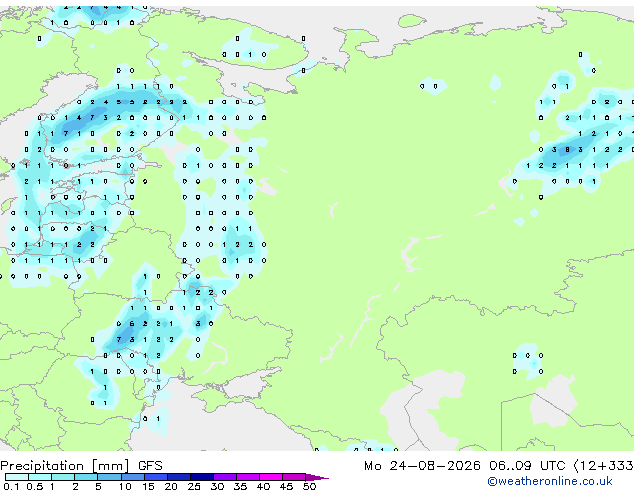Click the '20' legend scale label
Viewport: 634px width, 490px height.
(171, 486)
